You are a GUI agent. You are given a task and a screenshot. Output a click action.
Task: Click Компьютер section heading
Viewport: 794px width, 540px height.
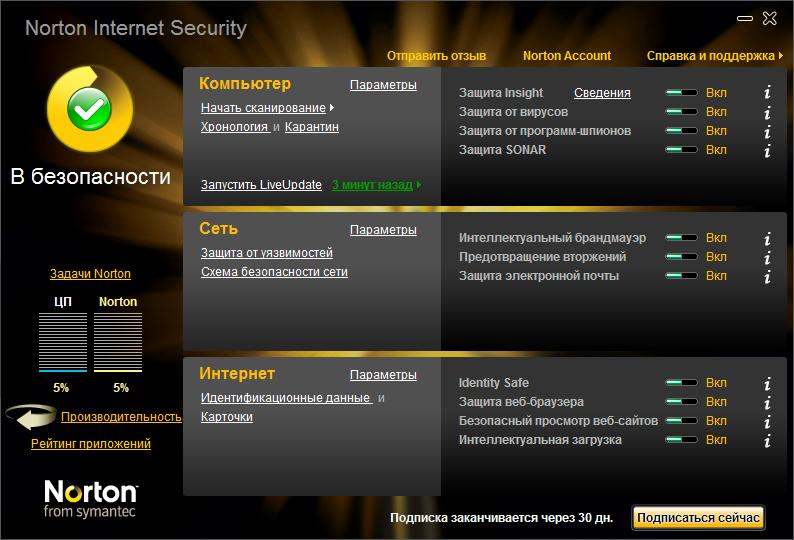pyautogui.click(x=245, y=84)
